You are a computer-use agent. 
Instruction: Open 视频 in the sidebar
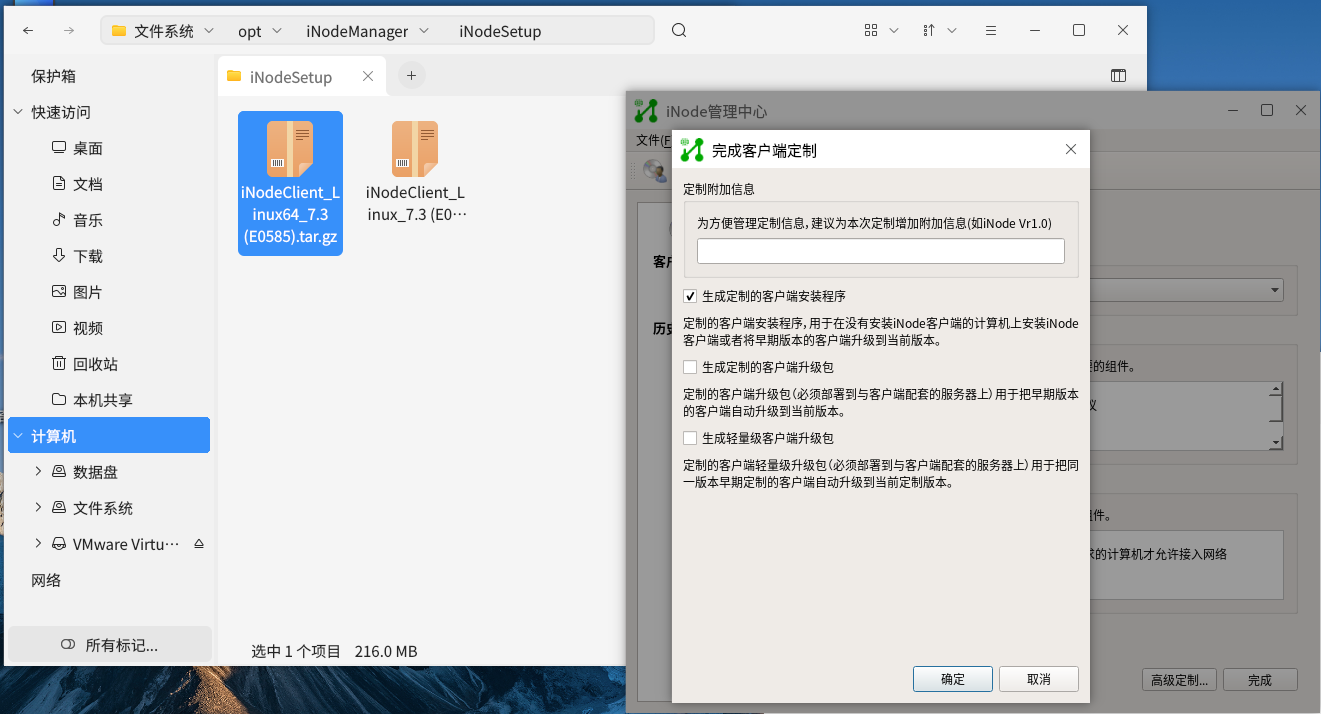pos(88,328)
